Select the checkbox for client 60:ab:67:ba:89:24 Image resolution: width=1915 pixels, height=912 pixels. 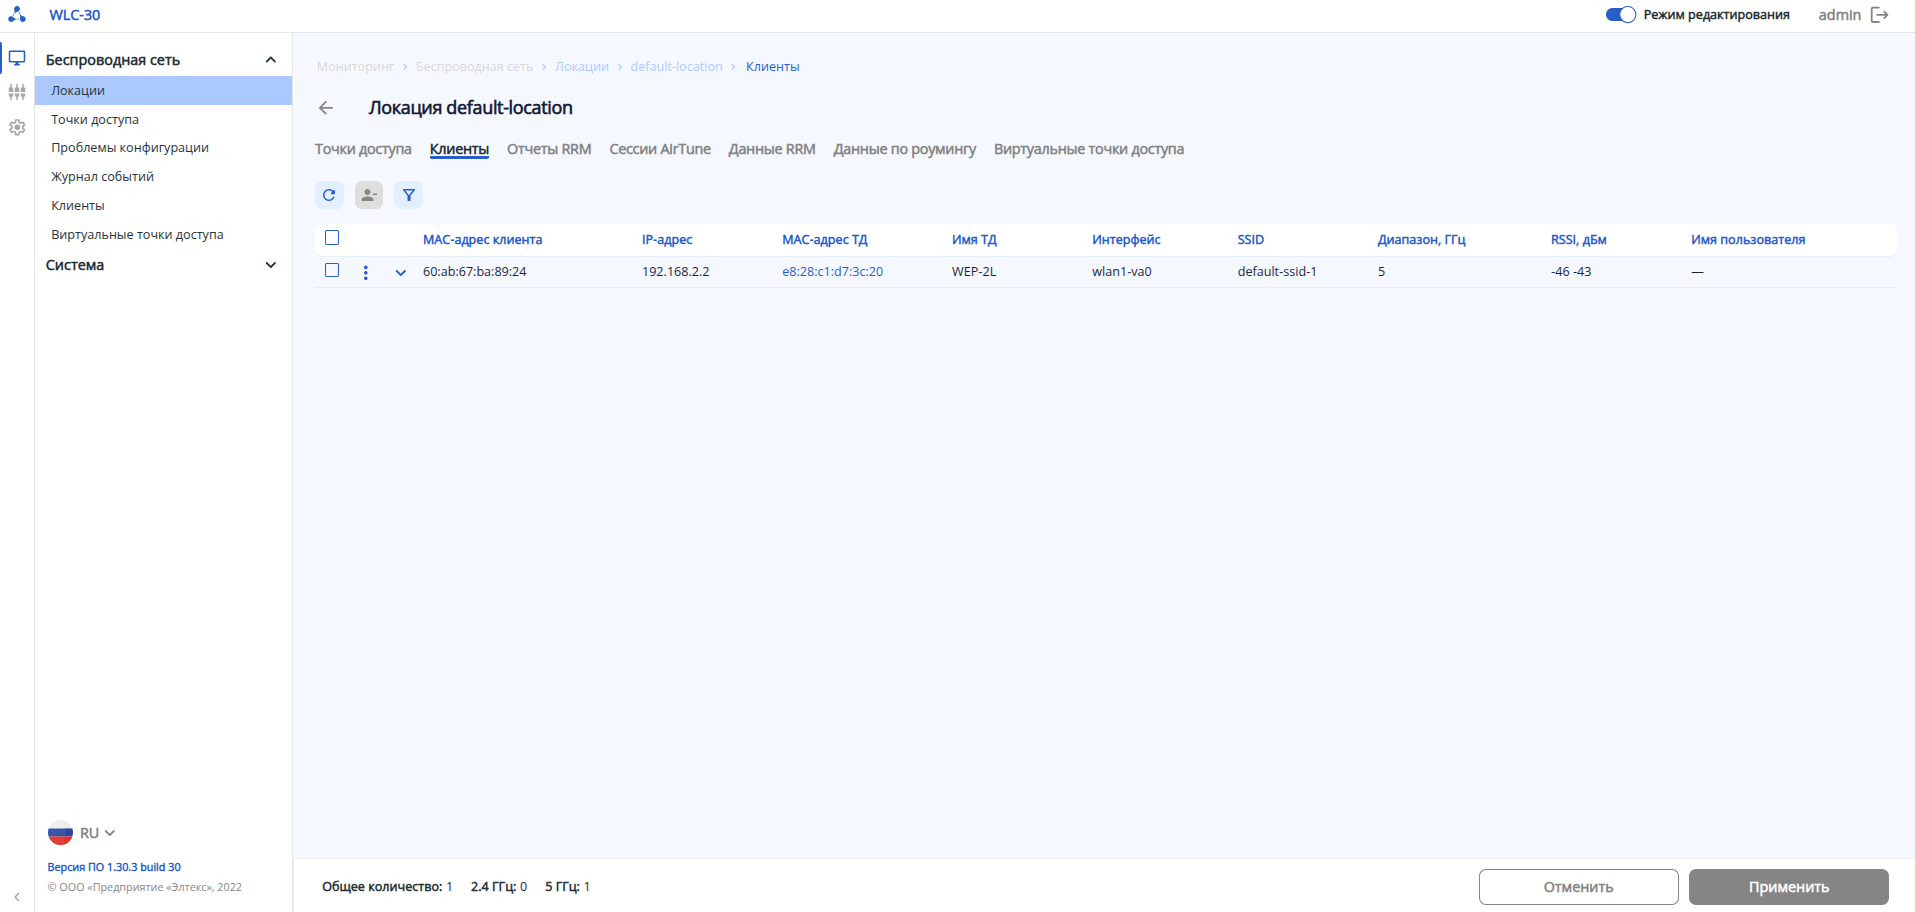pyautogui.click(x=332, y=271)
